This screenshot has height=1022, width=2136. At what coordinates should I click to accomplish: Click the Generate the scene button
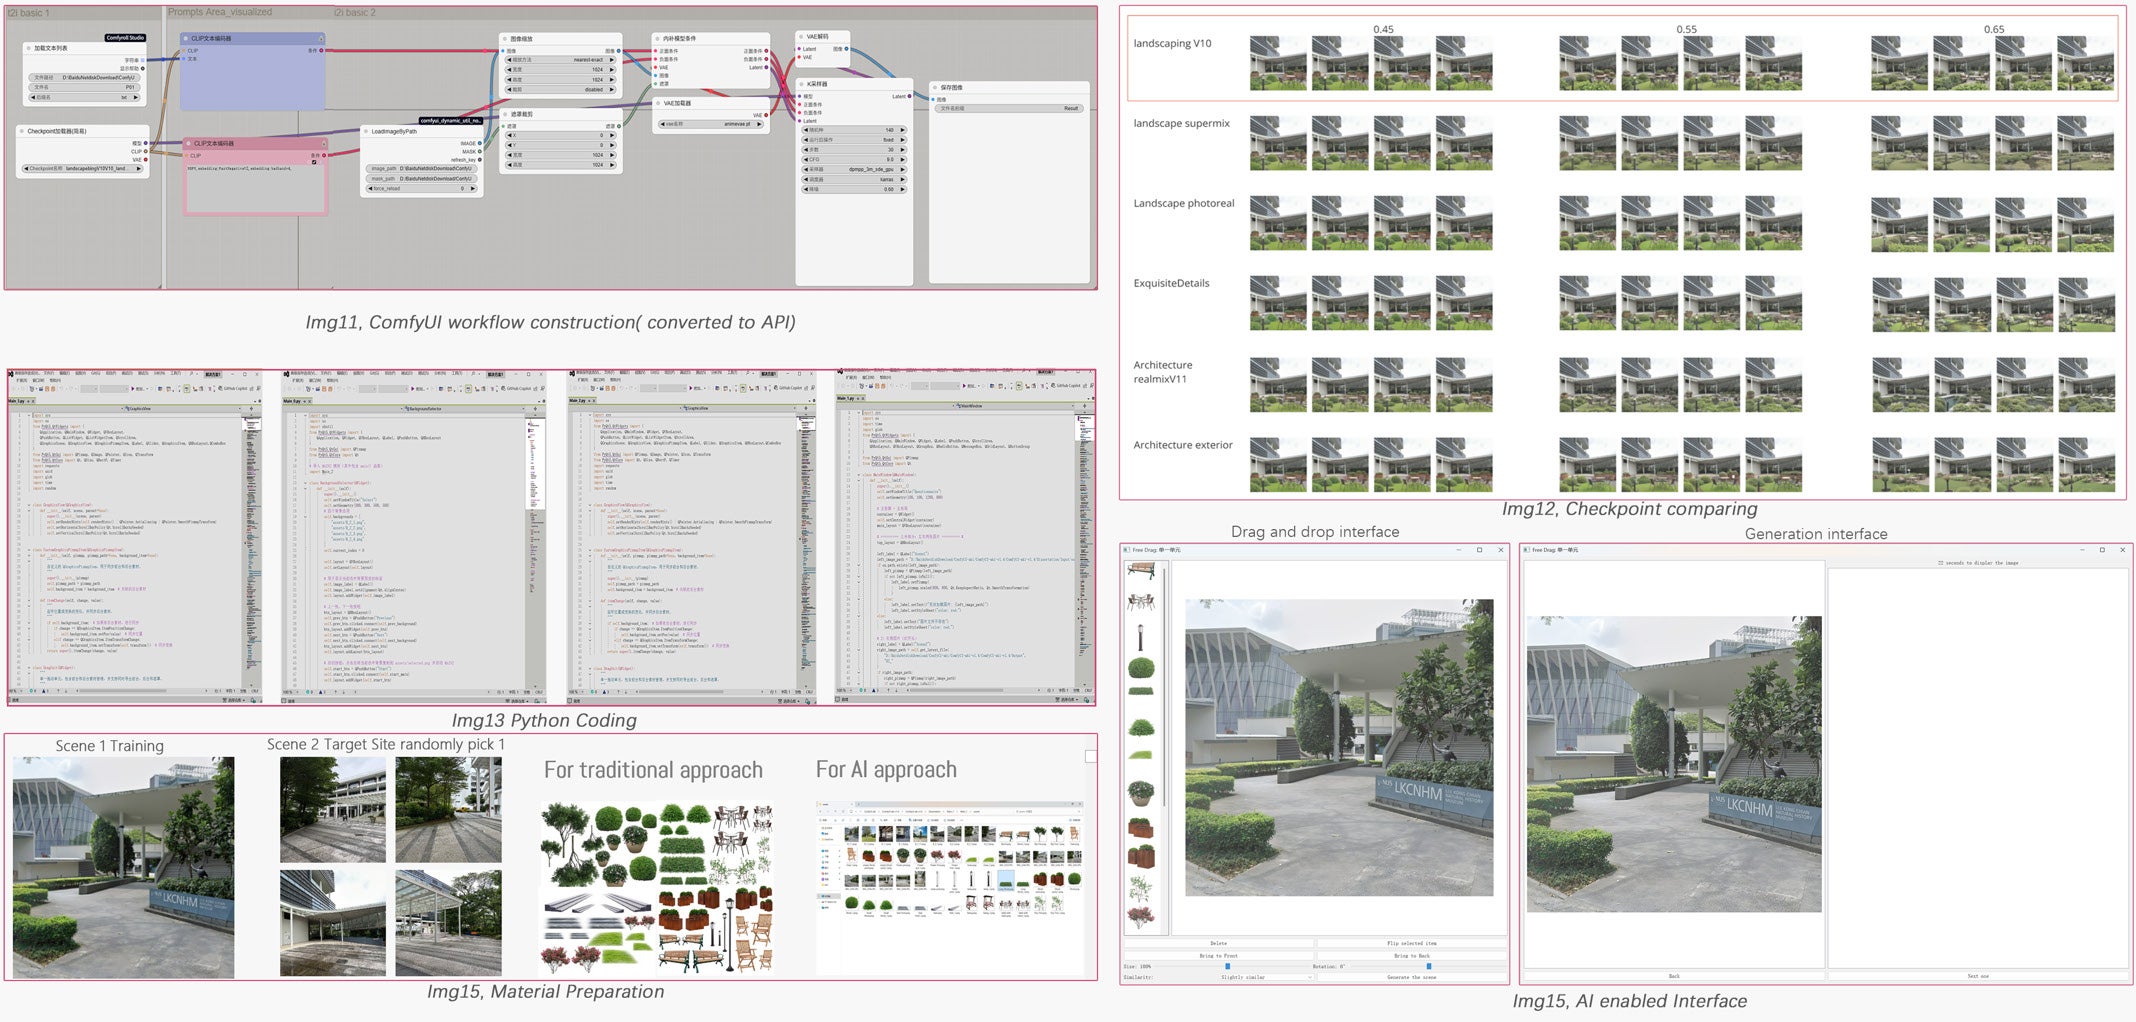click(x=1411, y=977)
